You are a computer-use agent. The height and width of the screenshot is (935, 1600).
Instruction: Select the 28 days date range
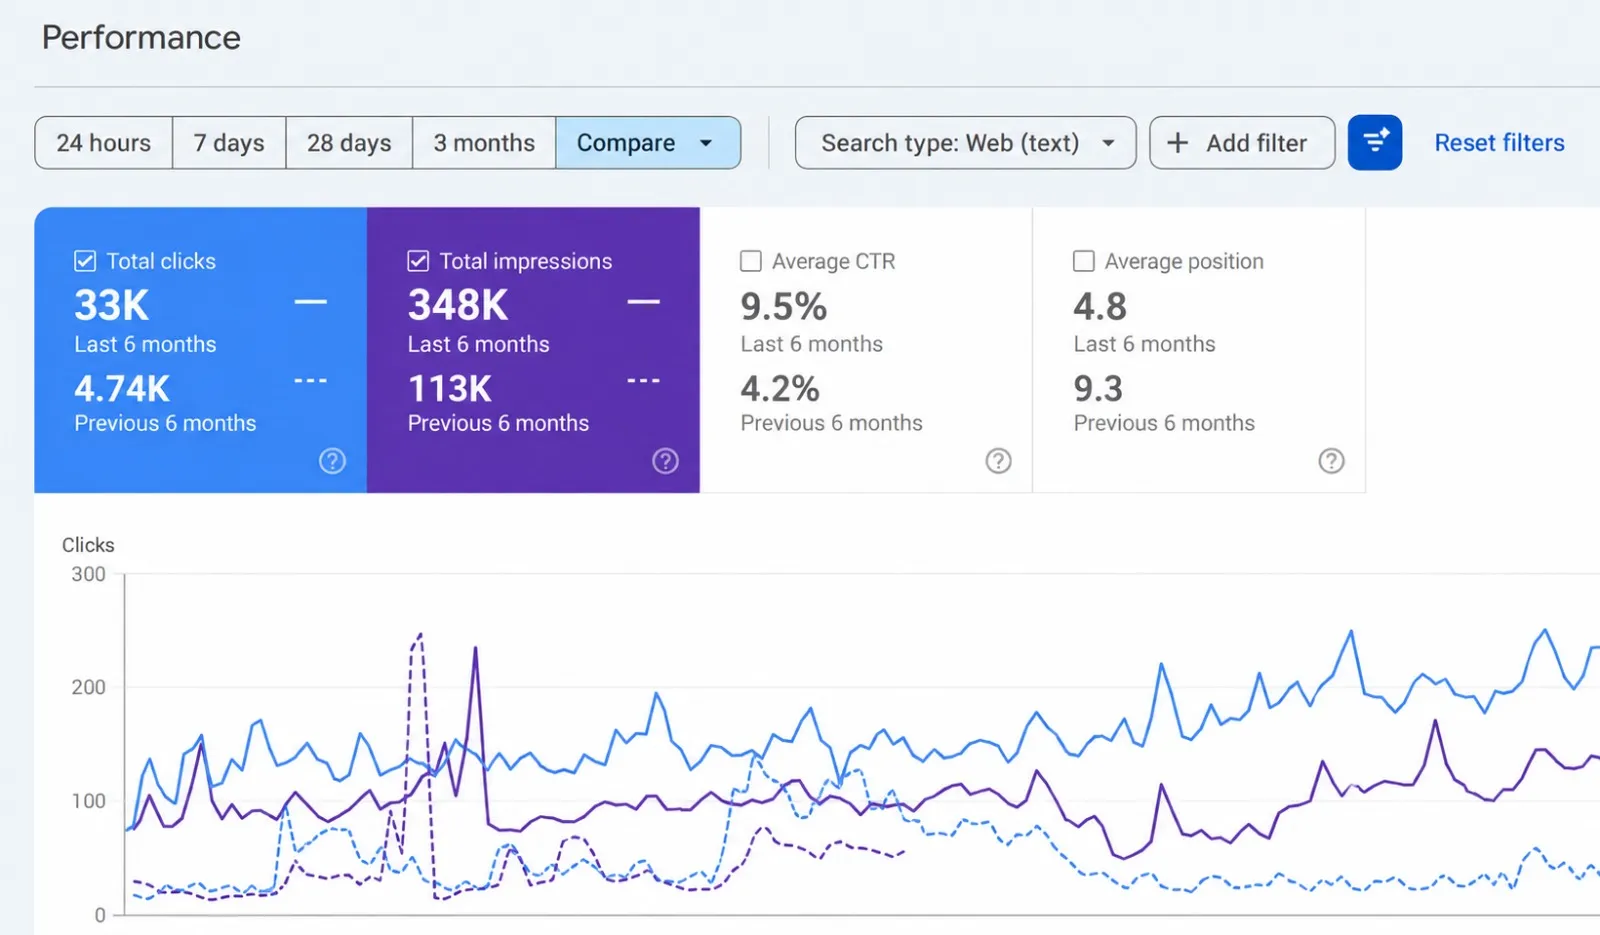click(349, 143)
